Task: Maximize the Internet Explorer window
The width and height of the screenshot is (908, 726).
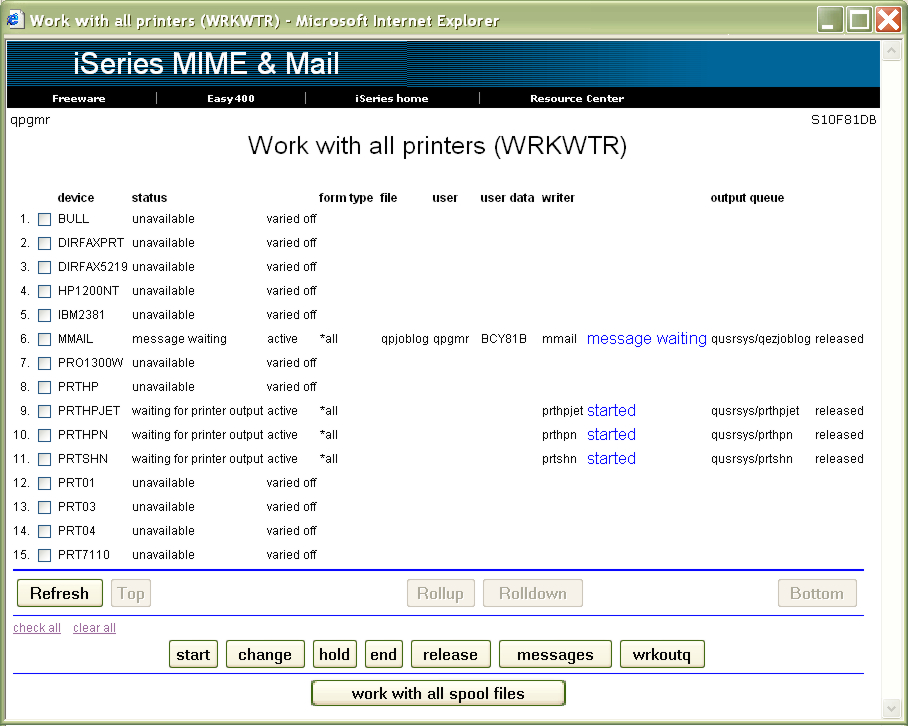Action: 859,20
